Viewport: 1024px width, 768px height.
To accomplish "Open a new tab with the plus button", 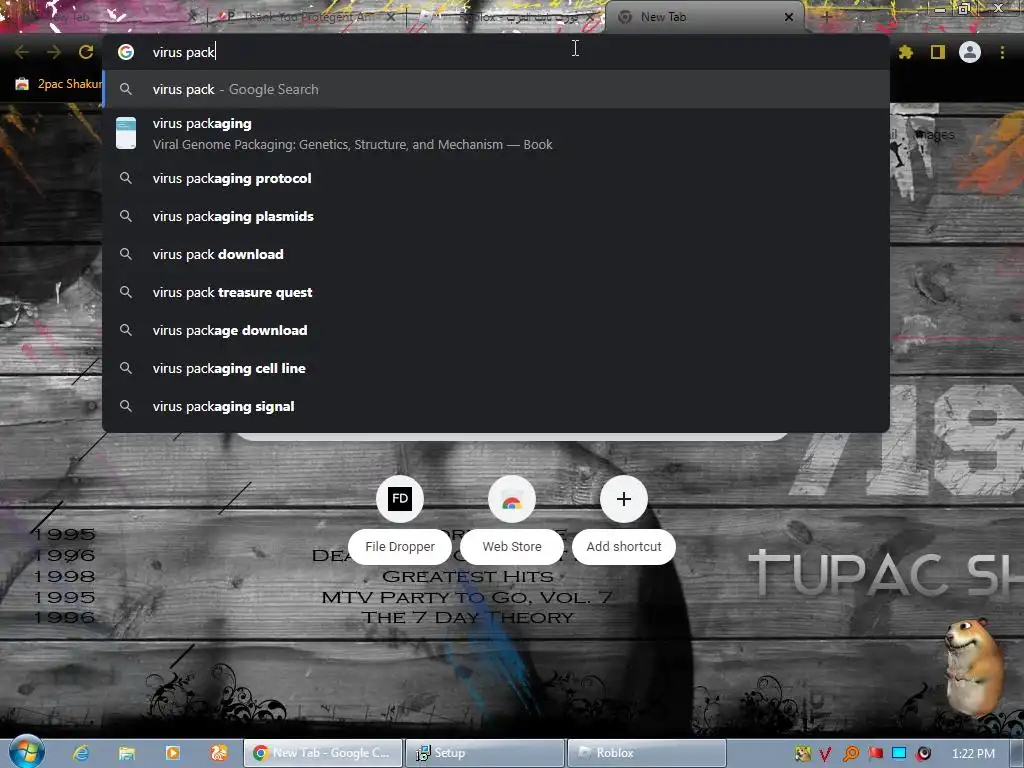I will (826, 17).
